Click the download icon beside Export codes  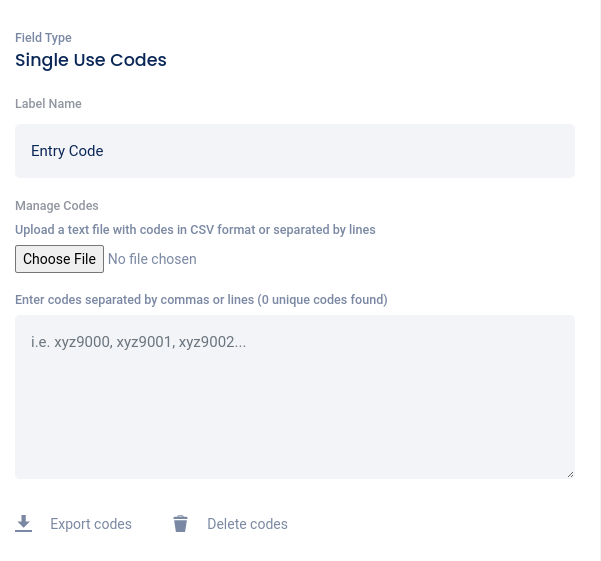coord(24,524)
